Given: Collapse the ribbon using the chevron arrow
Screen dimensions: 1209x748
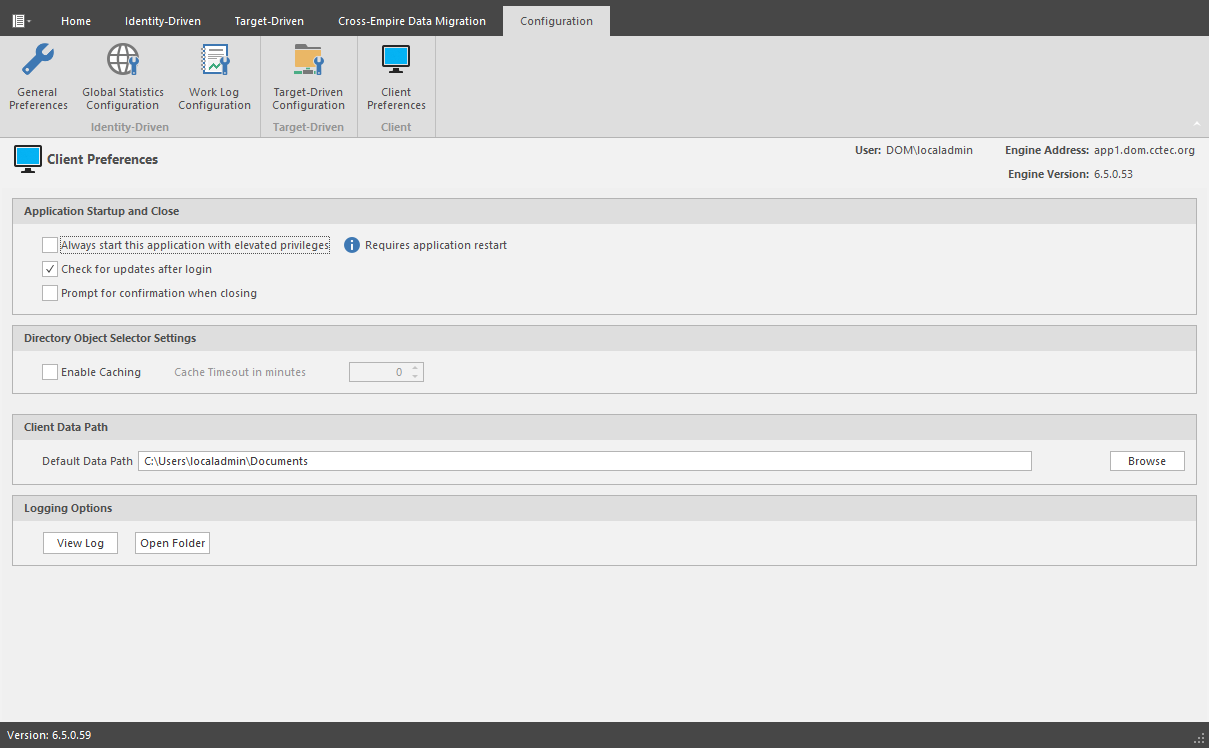Looking at the screenshot, I should pyautogui.click(x=1196, y=124).
